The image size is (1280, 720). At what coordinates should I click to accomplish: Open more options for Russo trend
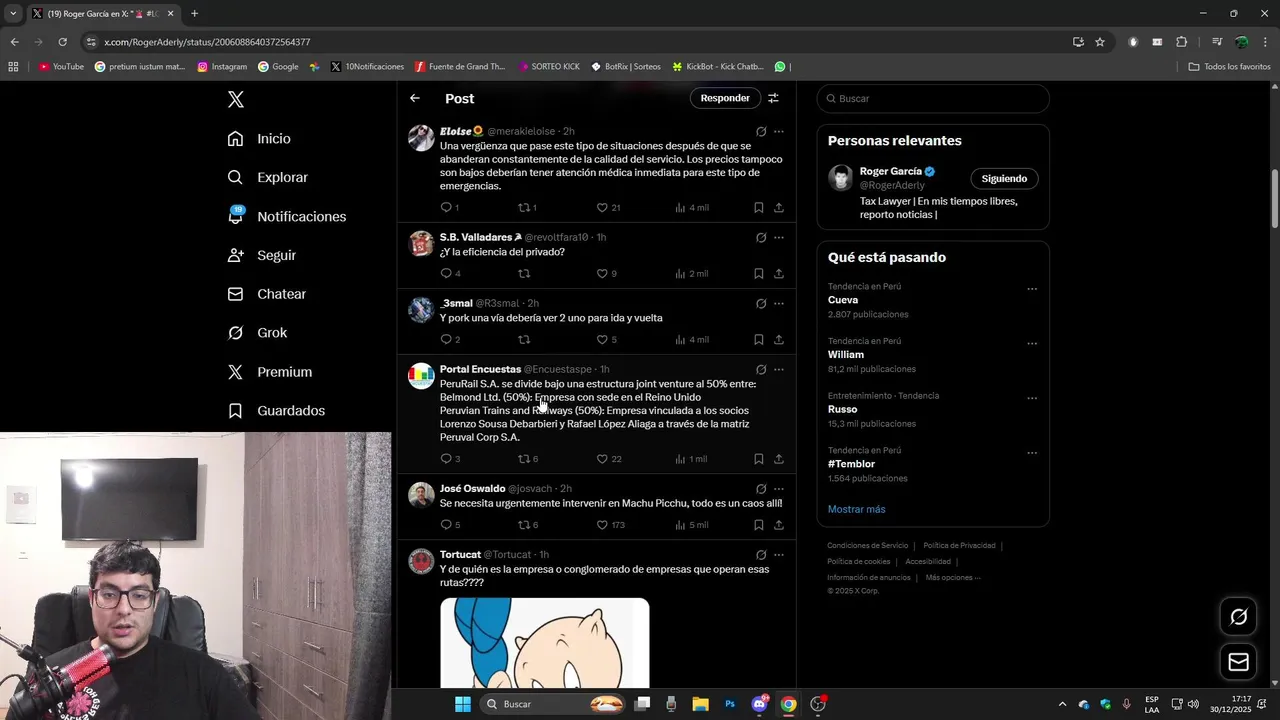(x=1032, y=398)
